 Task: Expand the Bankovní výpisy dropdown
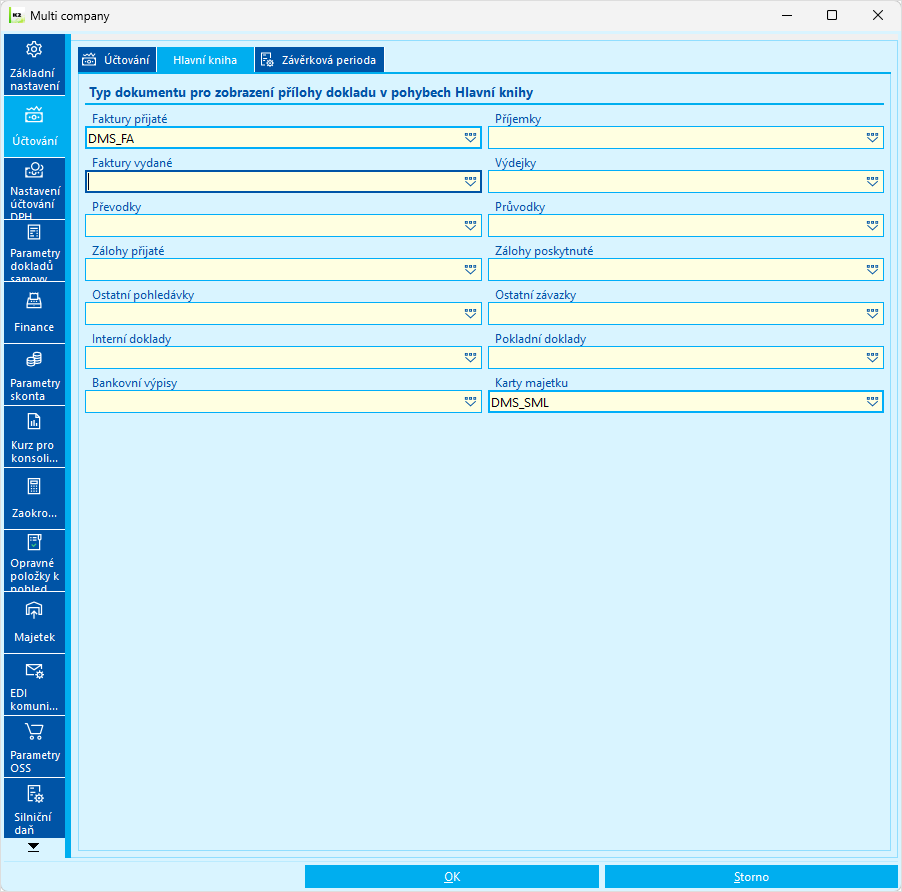point(470,401)
